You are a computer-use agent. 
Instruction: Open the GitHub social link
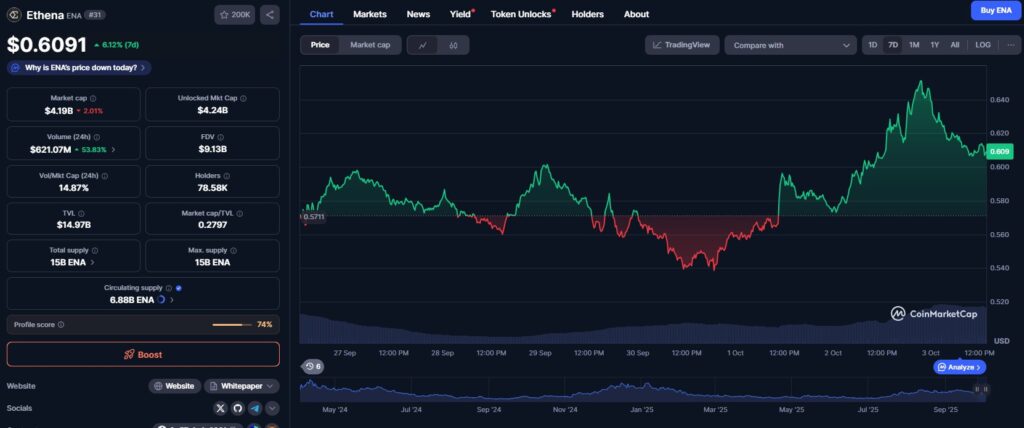click(x=238, y=408)
